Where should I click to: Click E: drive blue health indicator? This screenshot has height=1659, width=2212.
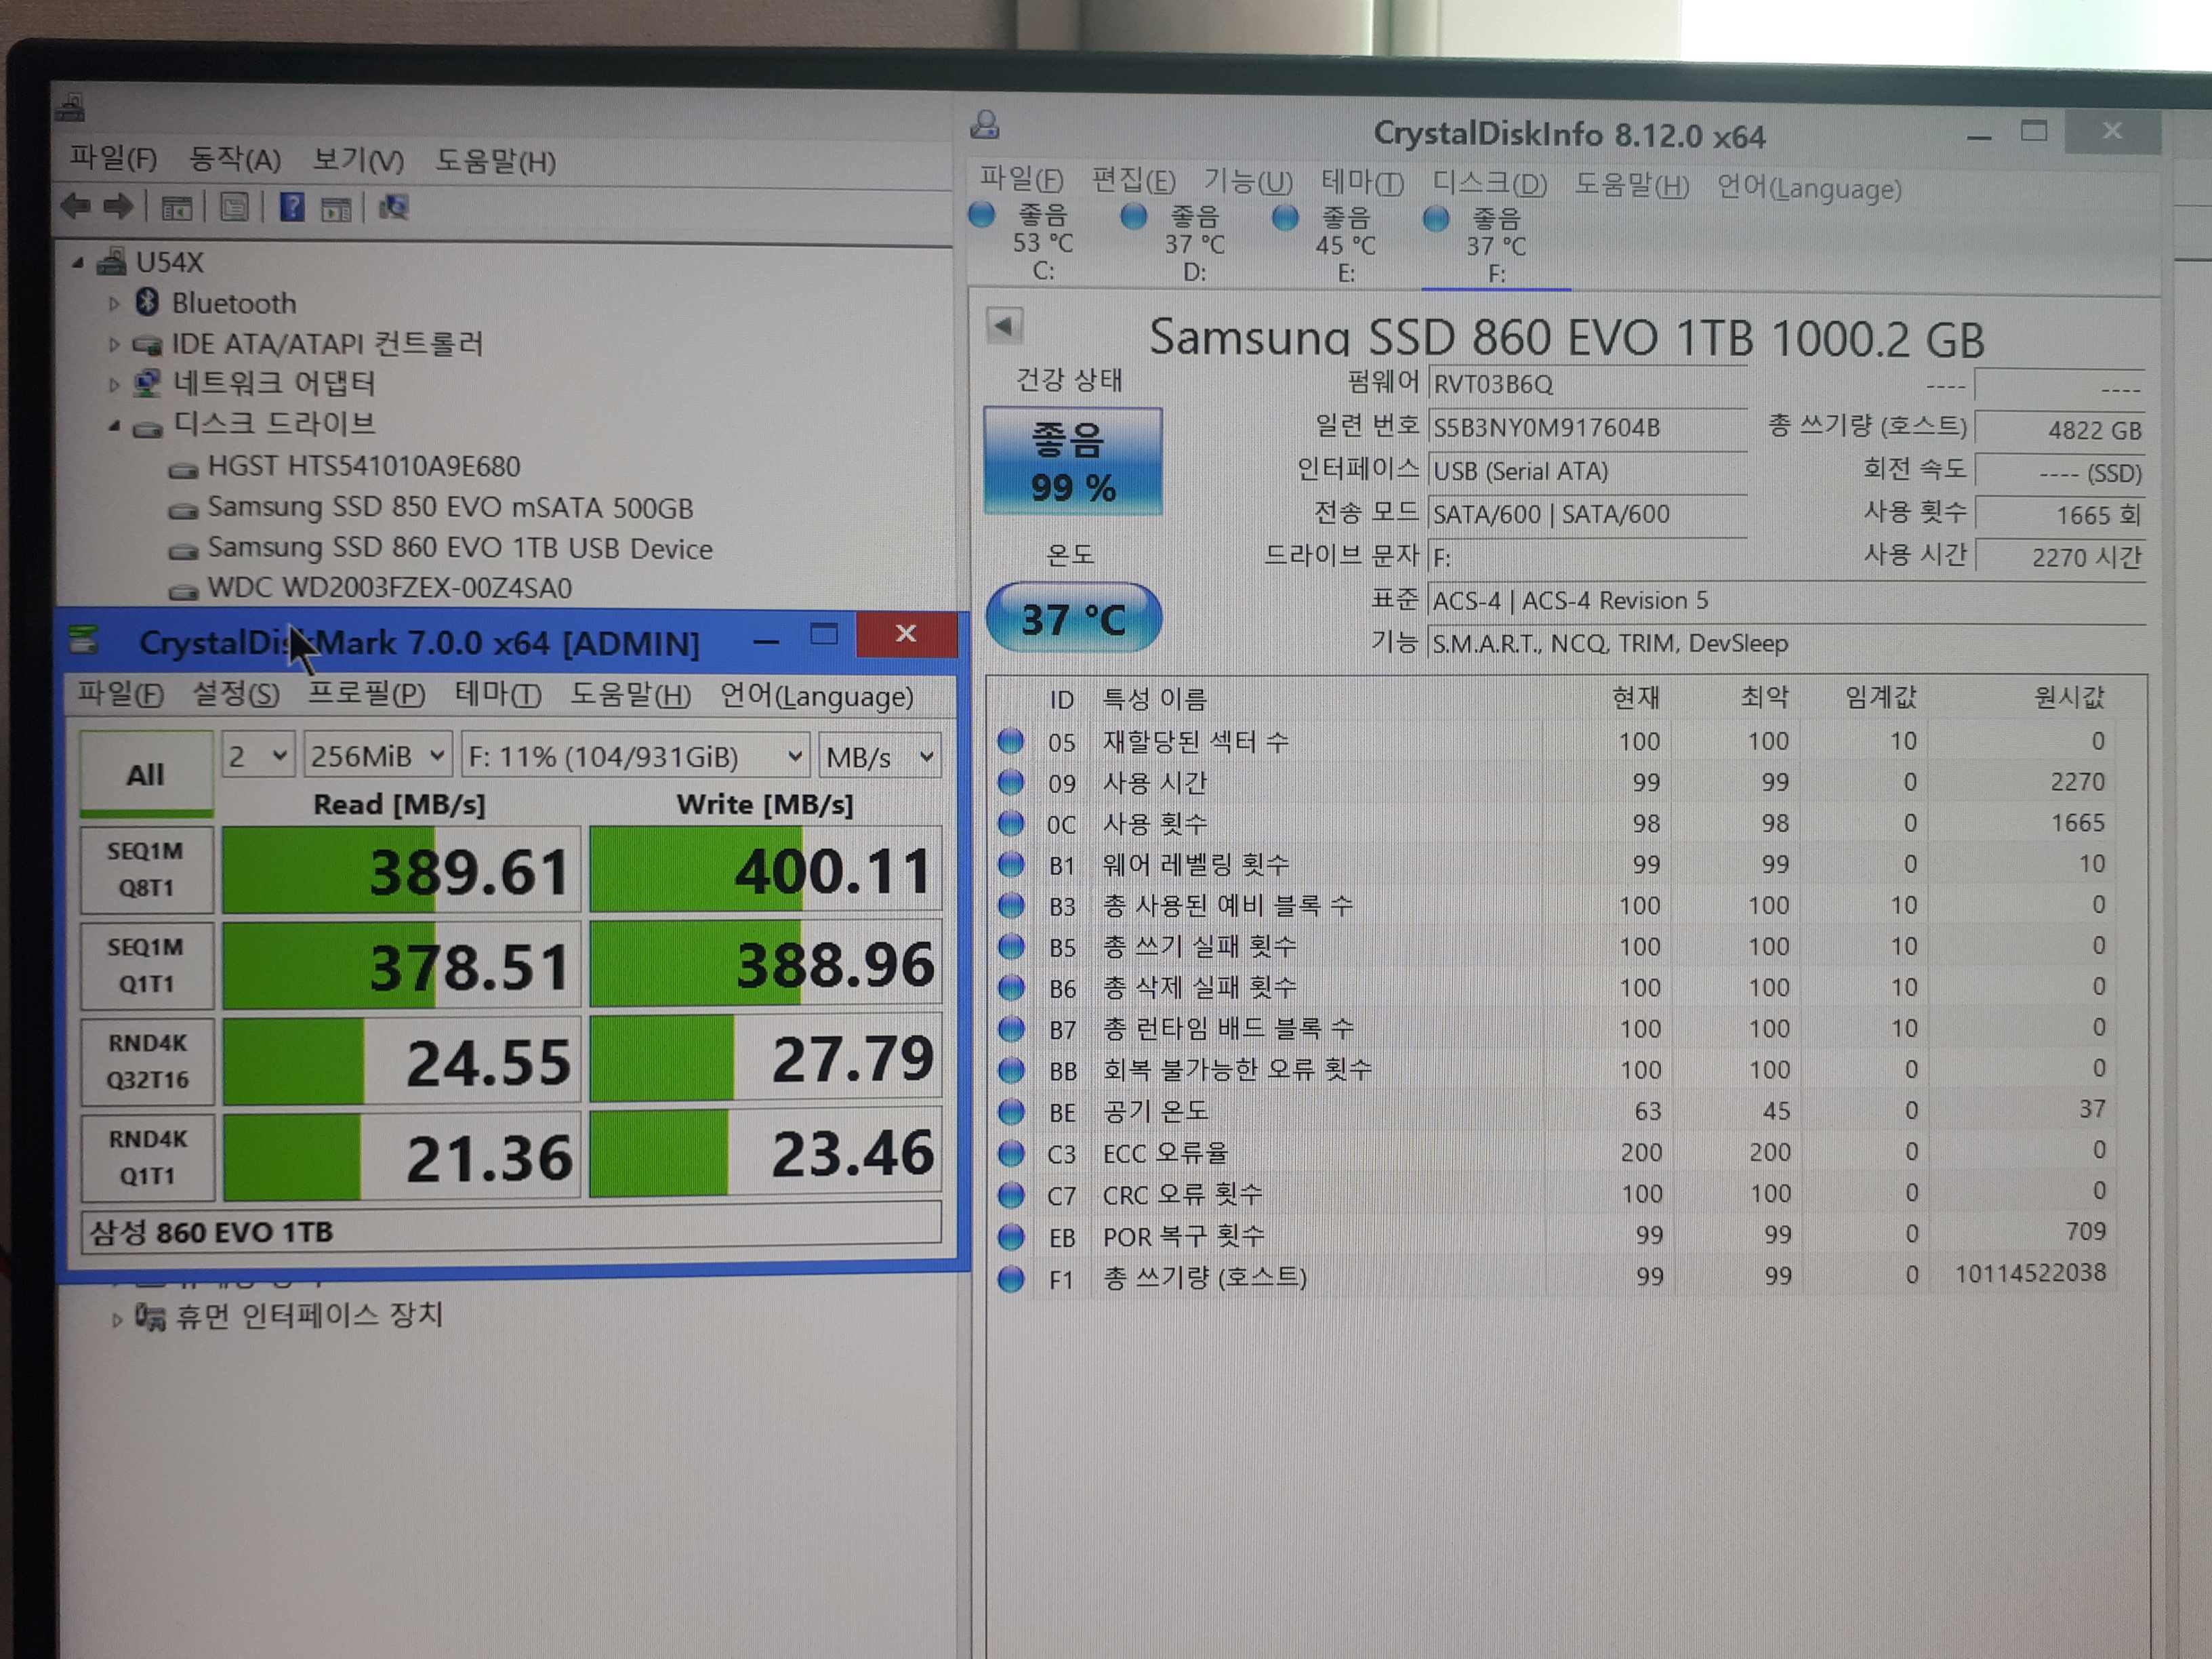1285,217
